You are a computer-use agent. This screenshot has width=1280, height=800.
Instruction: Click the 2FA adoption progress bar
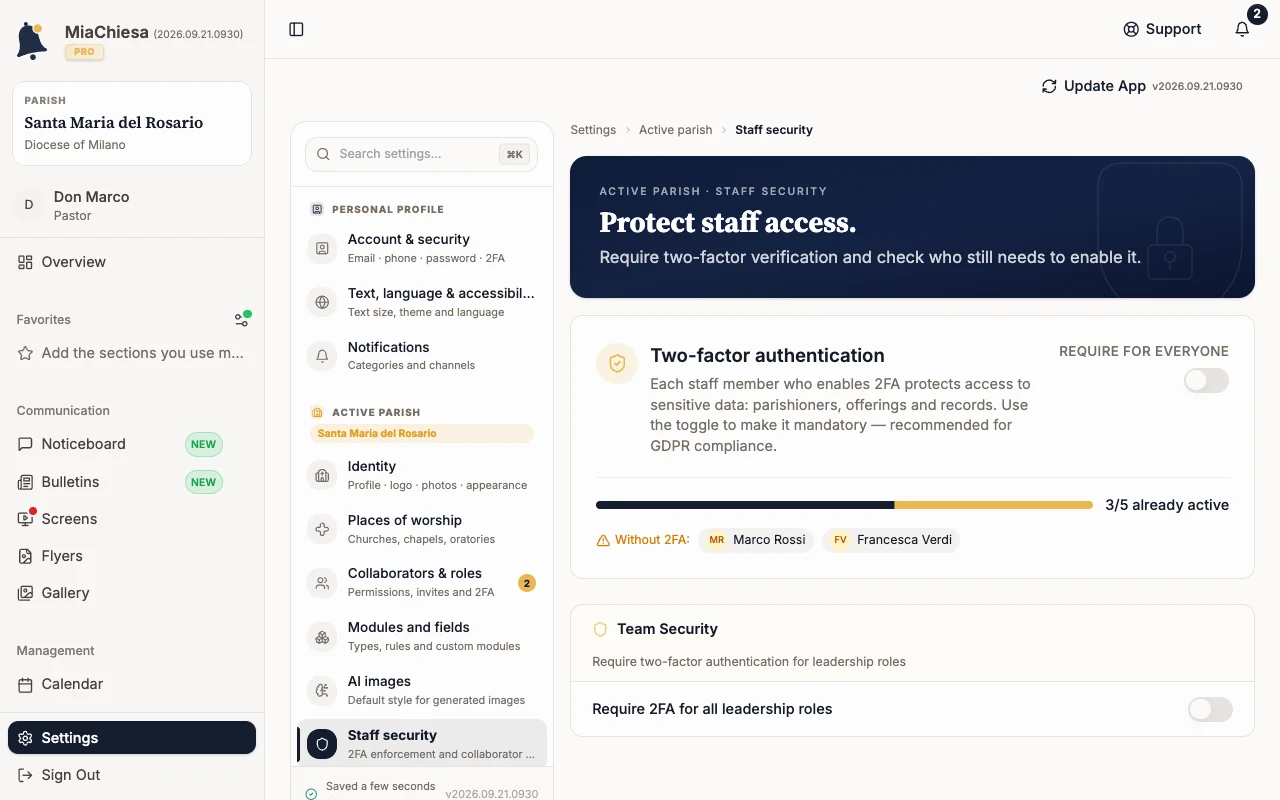coord(844,505)
